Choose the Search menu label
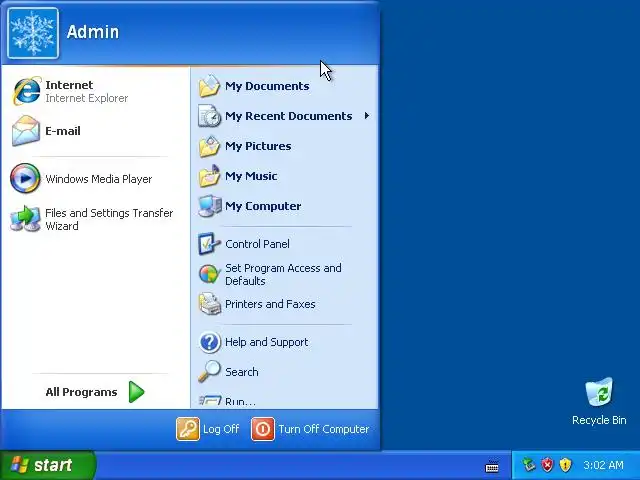The height and width of the screenshot is (480, 640). [x=242, y=372]
